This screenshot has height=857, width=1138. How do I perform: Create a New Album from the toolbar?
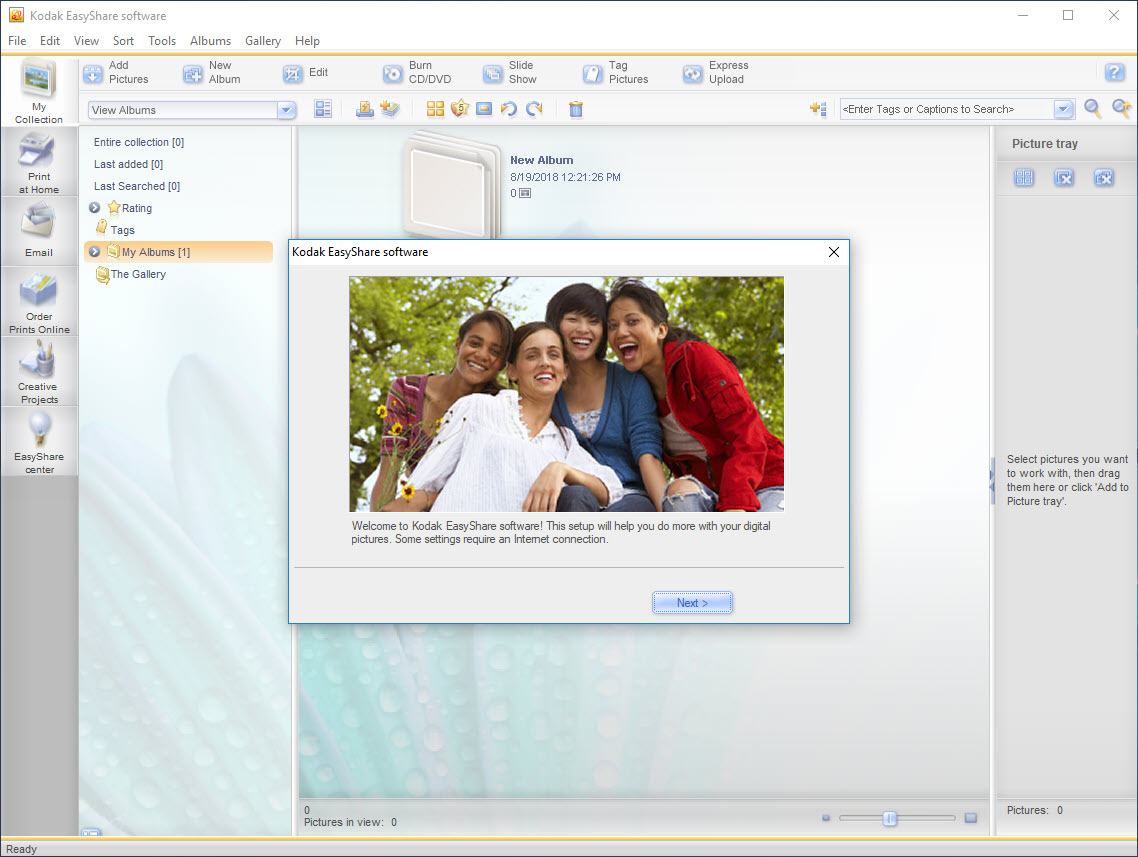click(192, 73)
